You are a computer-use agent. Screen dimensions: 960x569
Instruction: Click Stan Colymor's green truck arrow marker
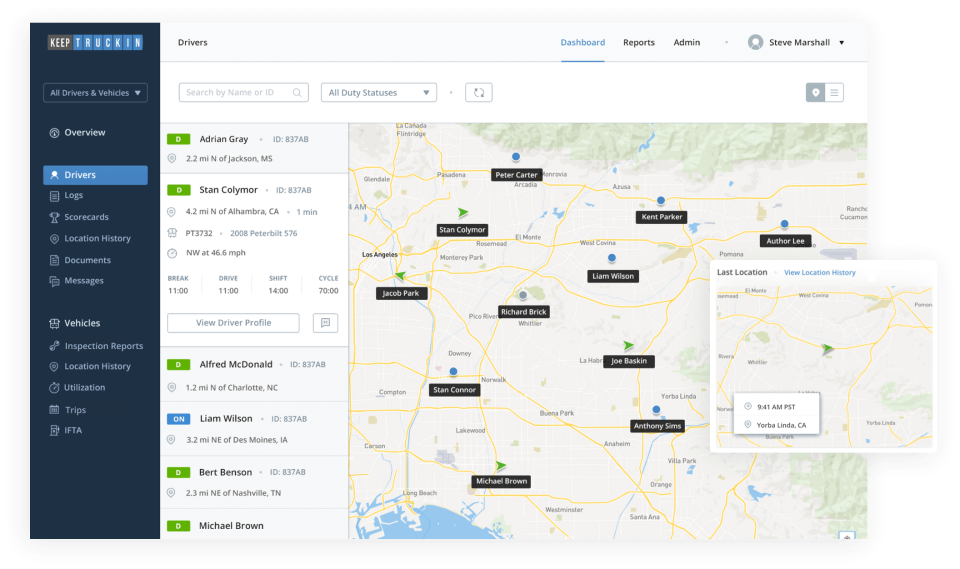click(463, 213)
